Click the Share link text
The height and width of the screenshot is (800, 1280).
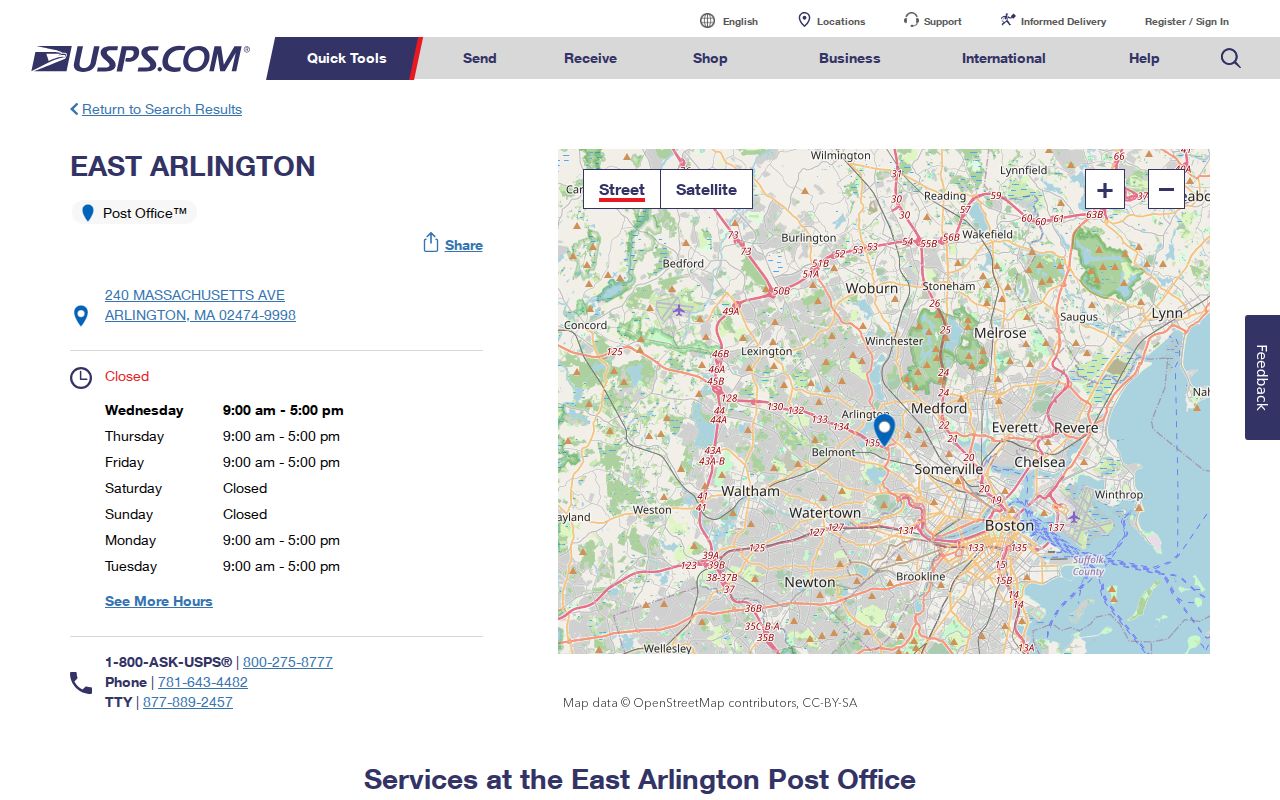[464, 245]
